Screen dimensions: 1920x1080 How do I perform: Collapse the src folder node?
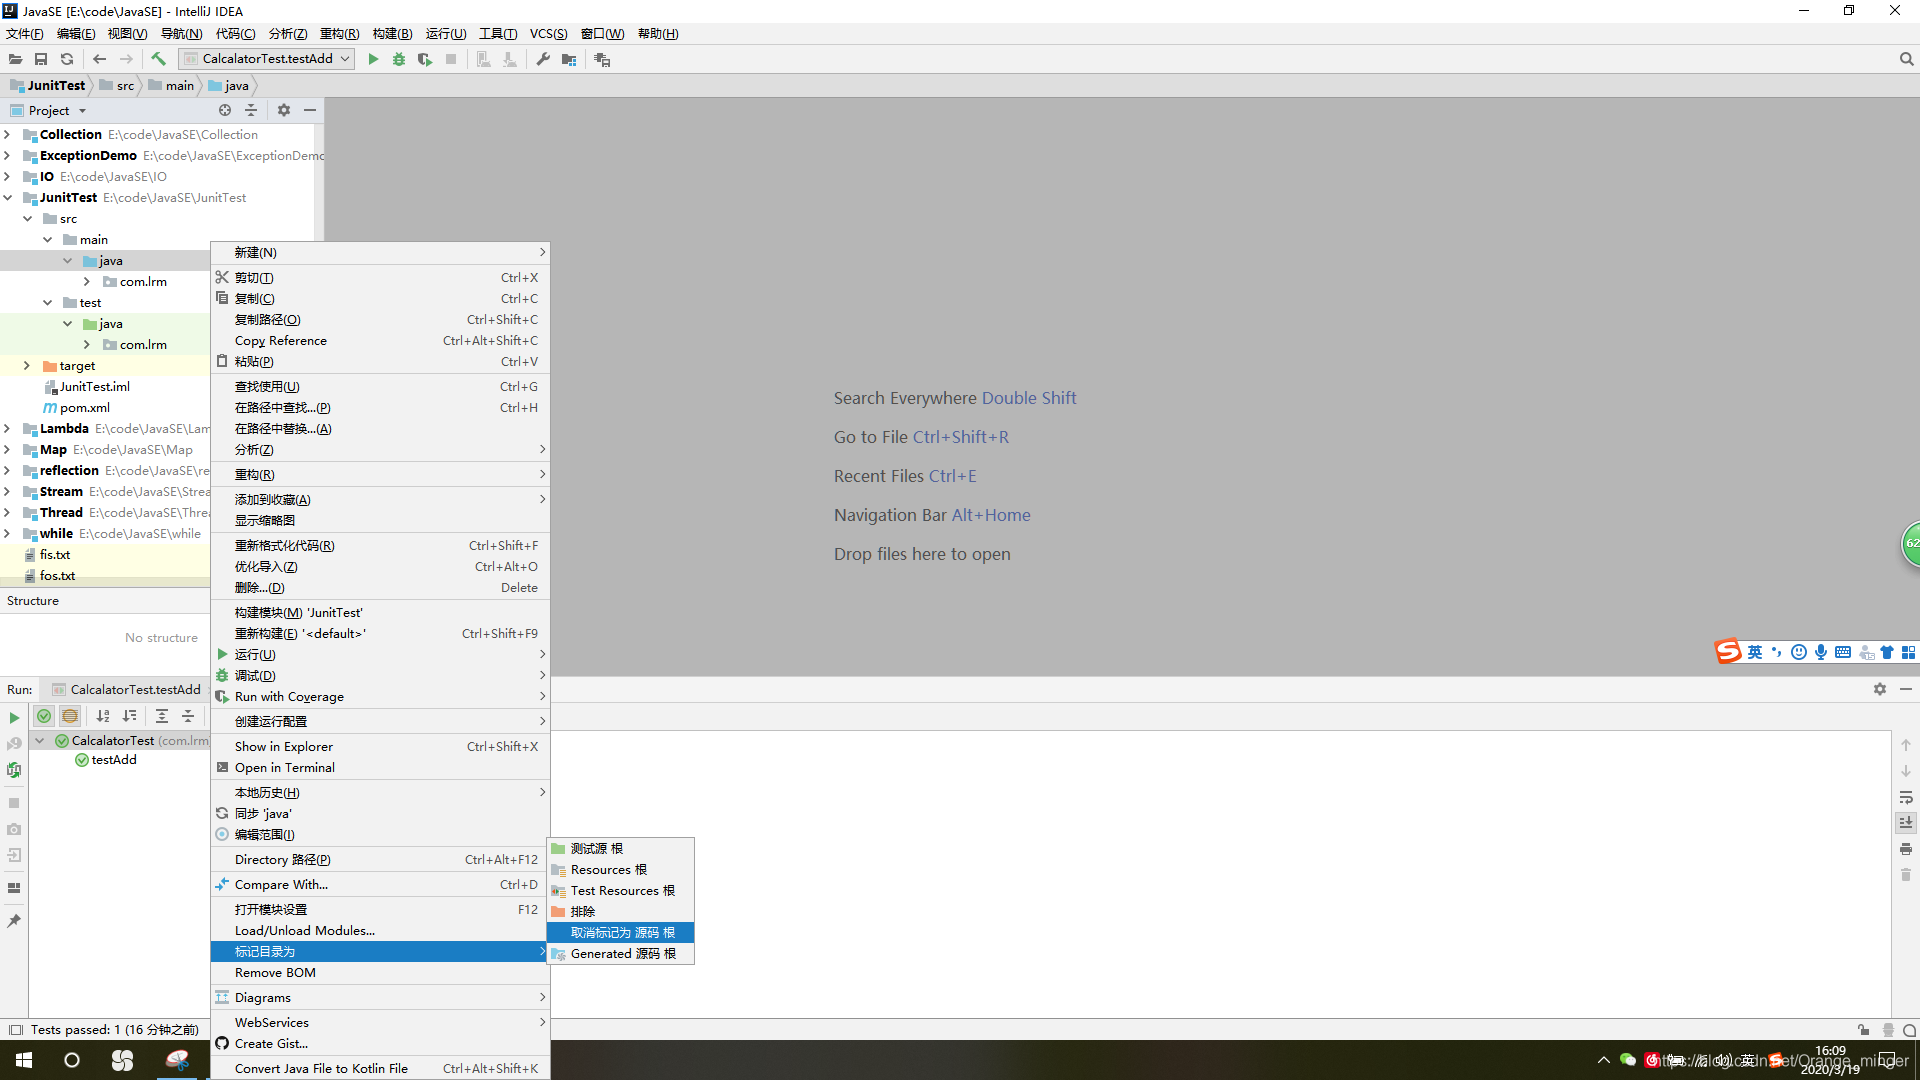coord(28,218)
